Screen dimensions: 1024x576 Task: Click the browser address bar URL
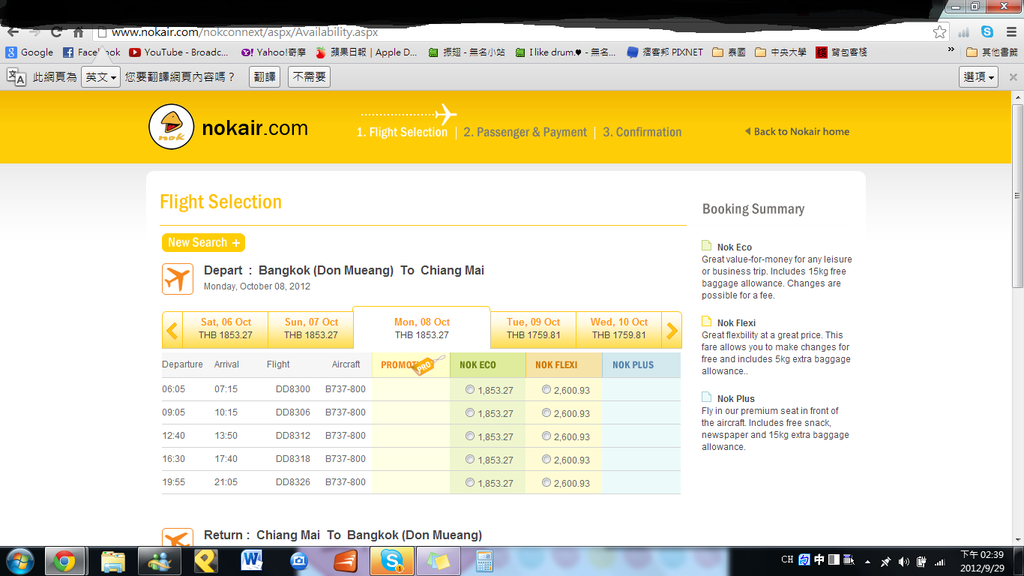click(x=245, y=32)
